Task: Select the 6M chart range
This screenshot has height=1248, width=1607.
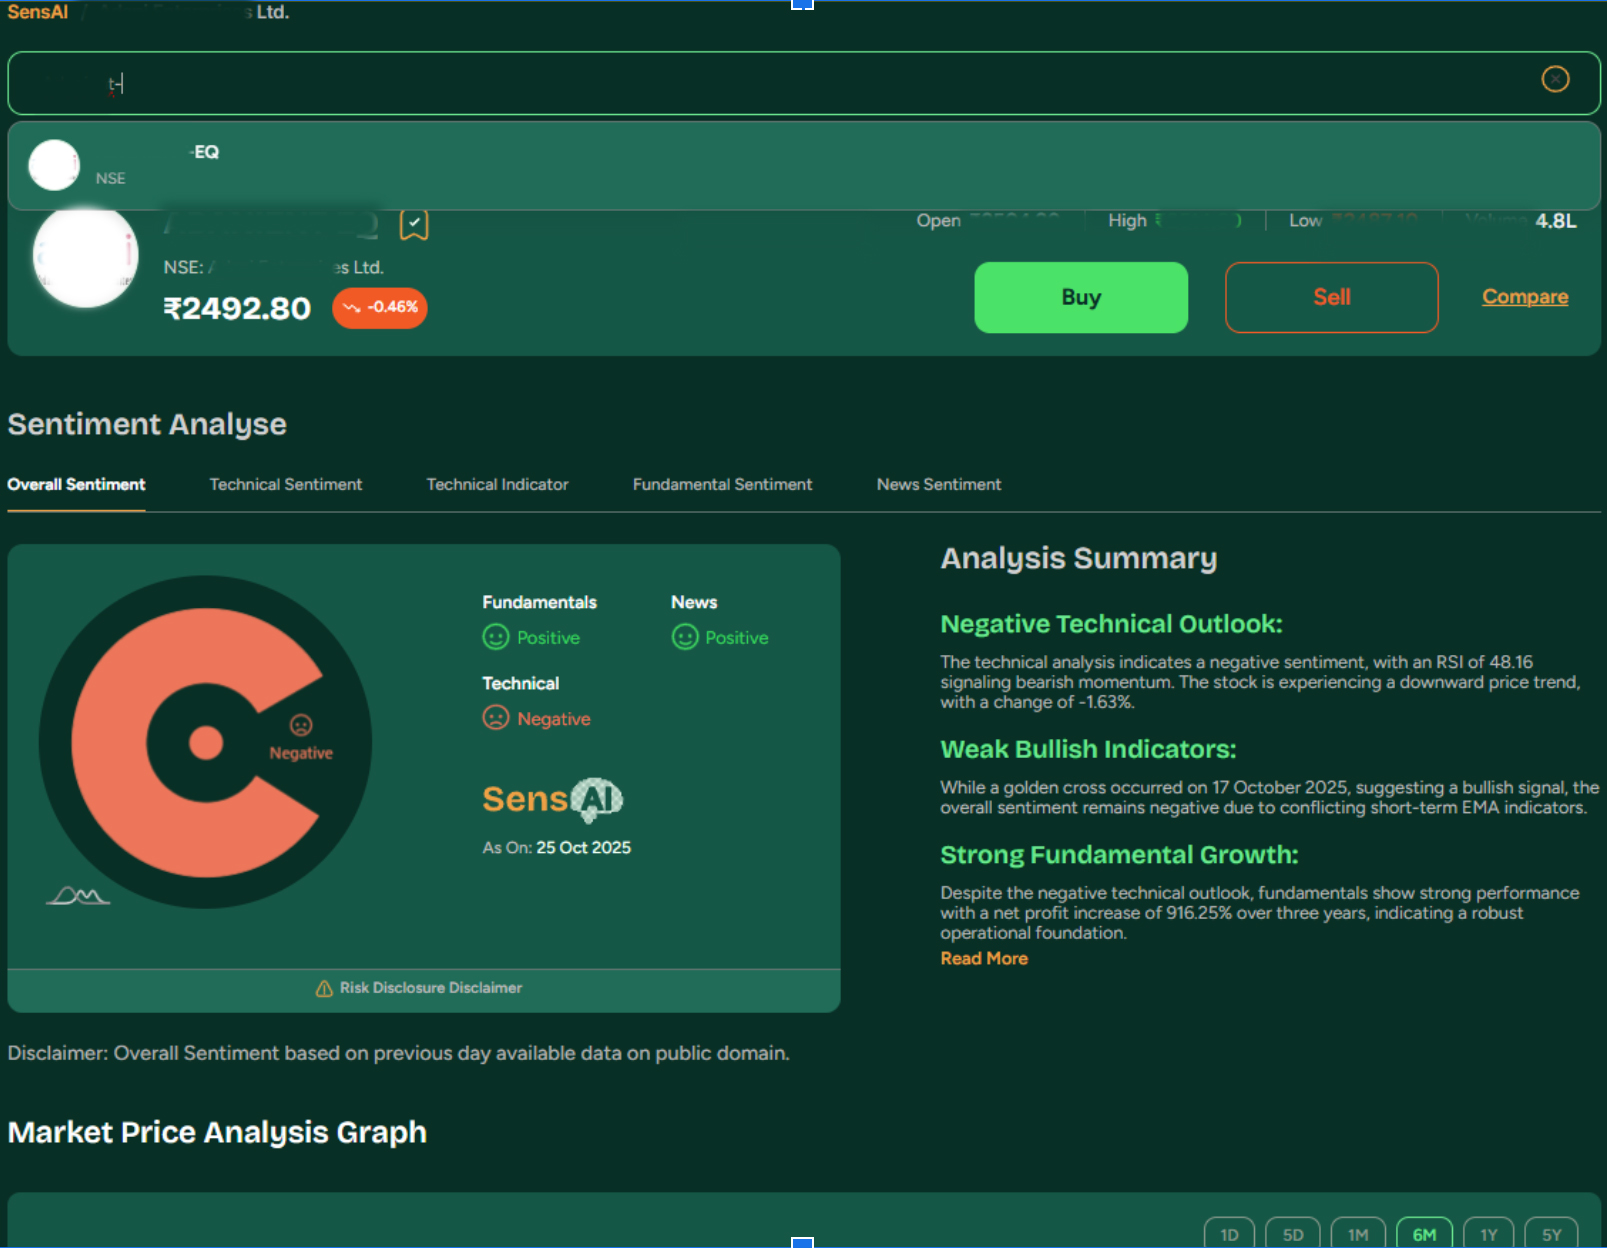Action: click(1424, 1234)
